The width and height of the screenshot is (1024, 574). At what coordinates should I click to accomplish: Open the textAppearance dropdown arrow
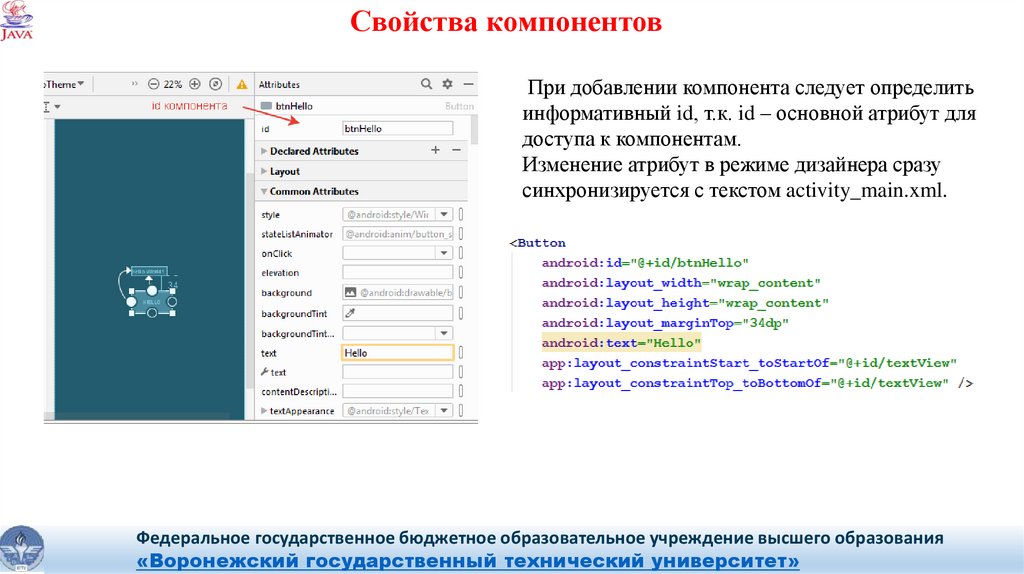[x=444, y=411]
